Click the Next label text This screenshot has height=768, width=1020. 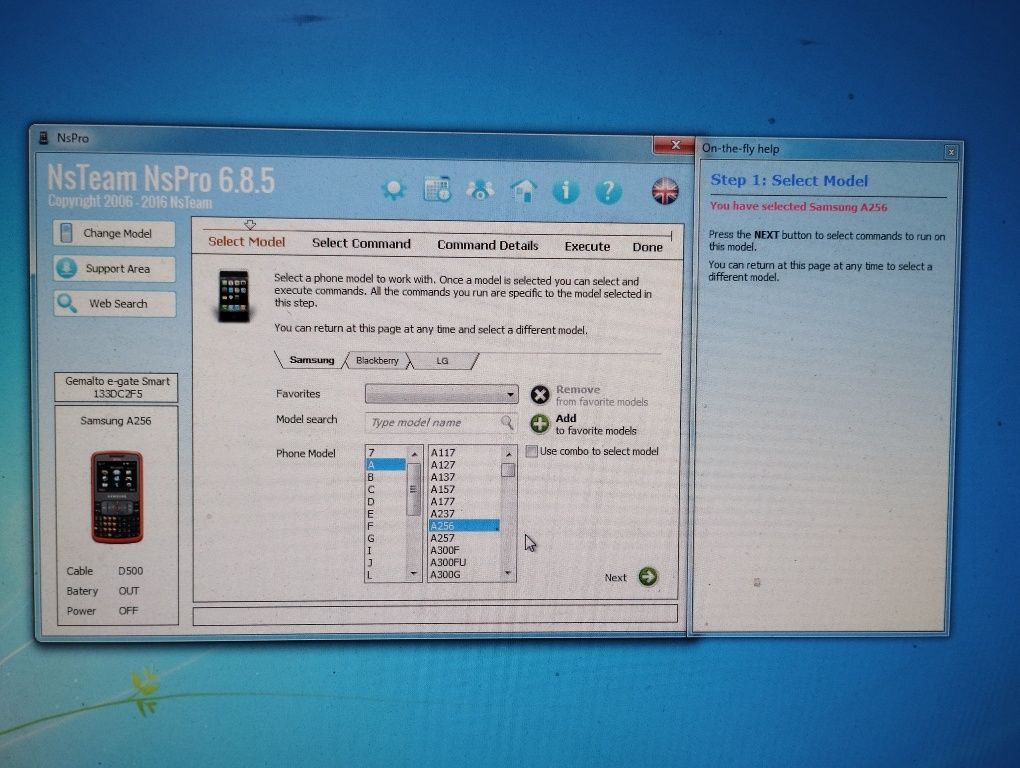pos(615,577)
